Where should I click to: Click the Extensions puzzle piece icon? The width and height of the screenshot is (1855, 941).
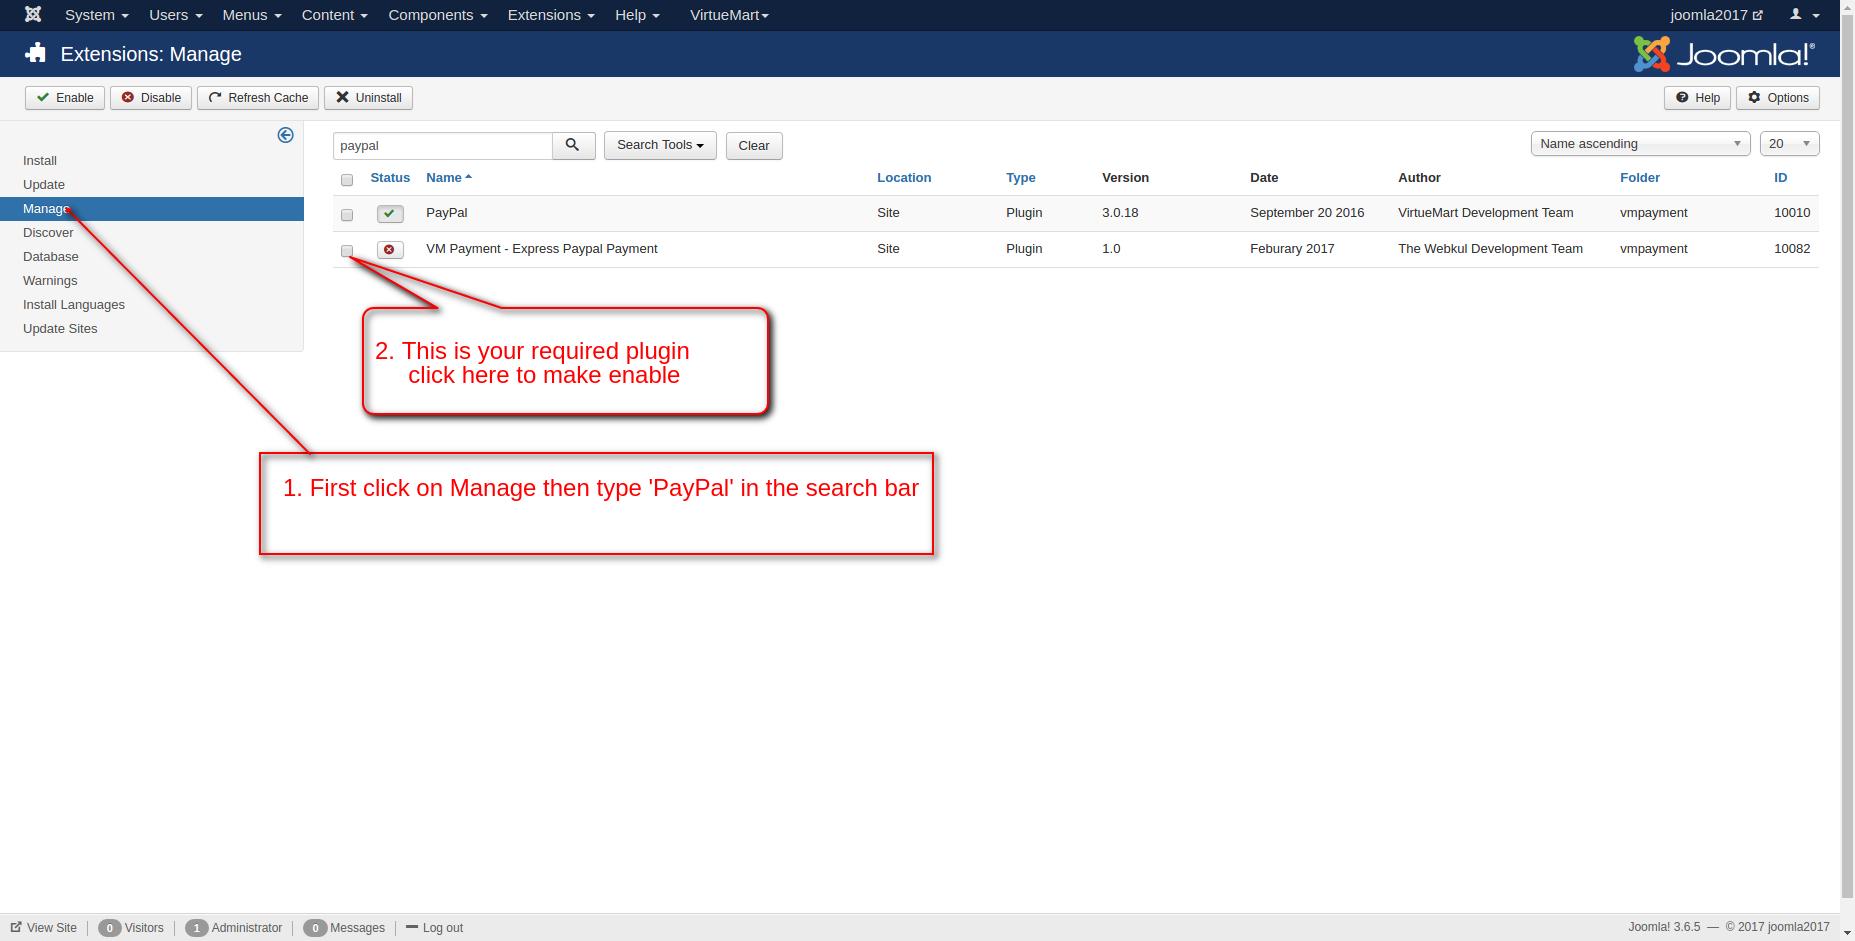coord(36,54)
